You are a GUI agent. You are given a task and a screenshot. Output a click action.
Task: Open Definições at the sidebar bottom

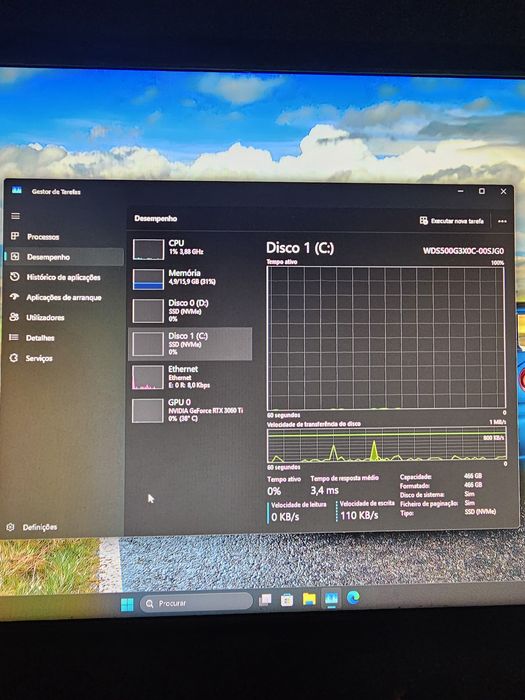pyautogui.click(x=40, y=527)
